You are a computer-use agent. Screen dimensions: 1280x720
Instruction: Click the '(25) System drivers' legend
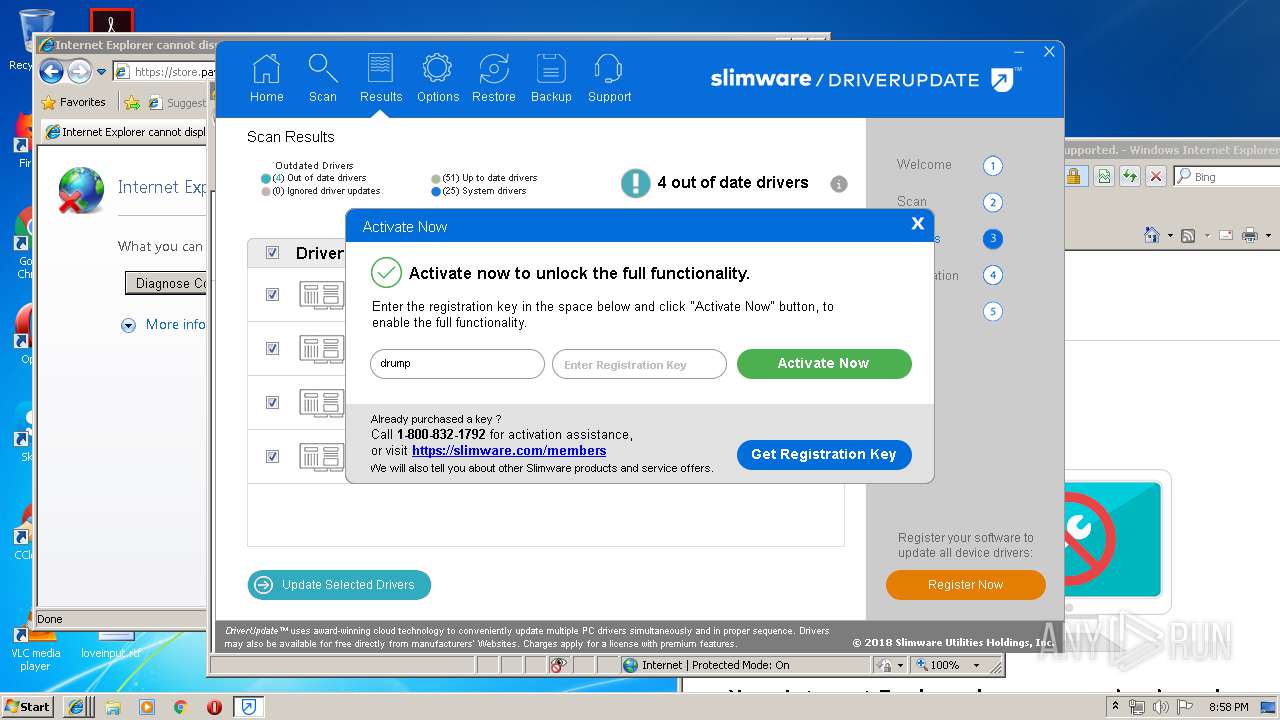click(x=478, y=191)
